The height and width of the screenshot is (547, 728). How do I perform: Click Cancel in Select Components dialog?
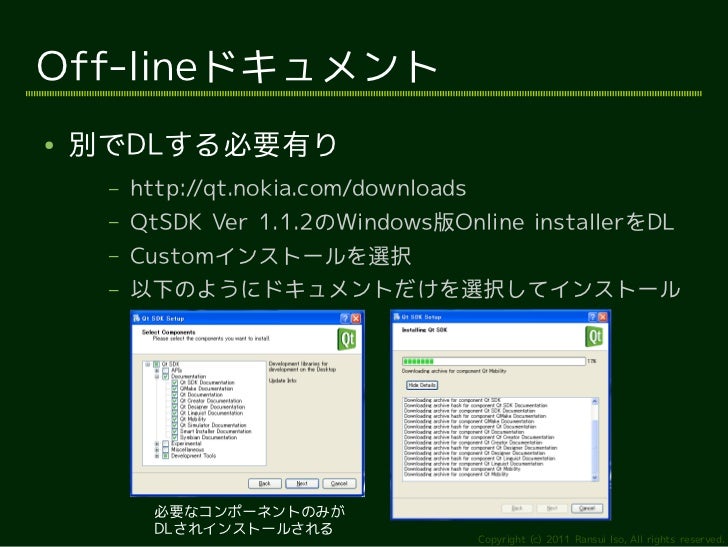[339, 483]
